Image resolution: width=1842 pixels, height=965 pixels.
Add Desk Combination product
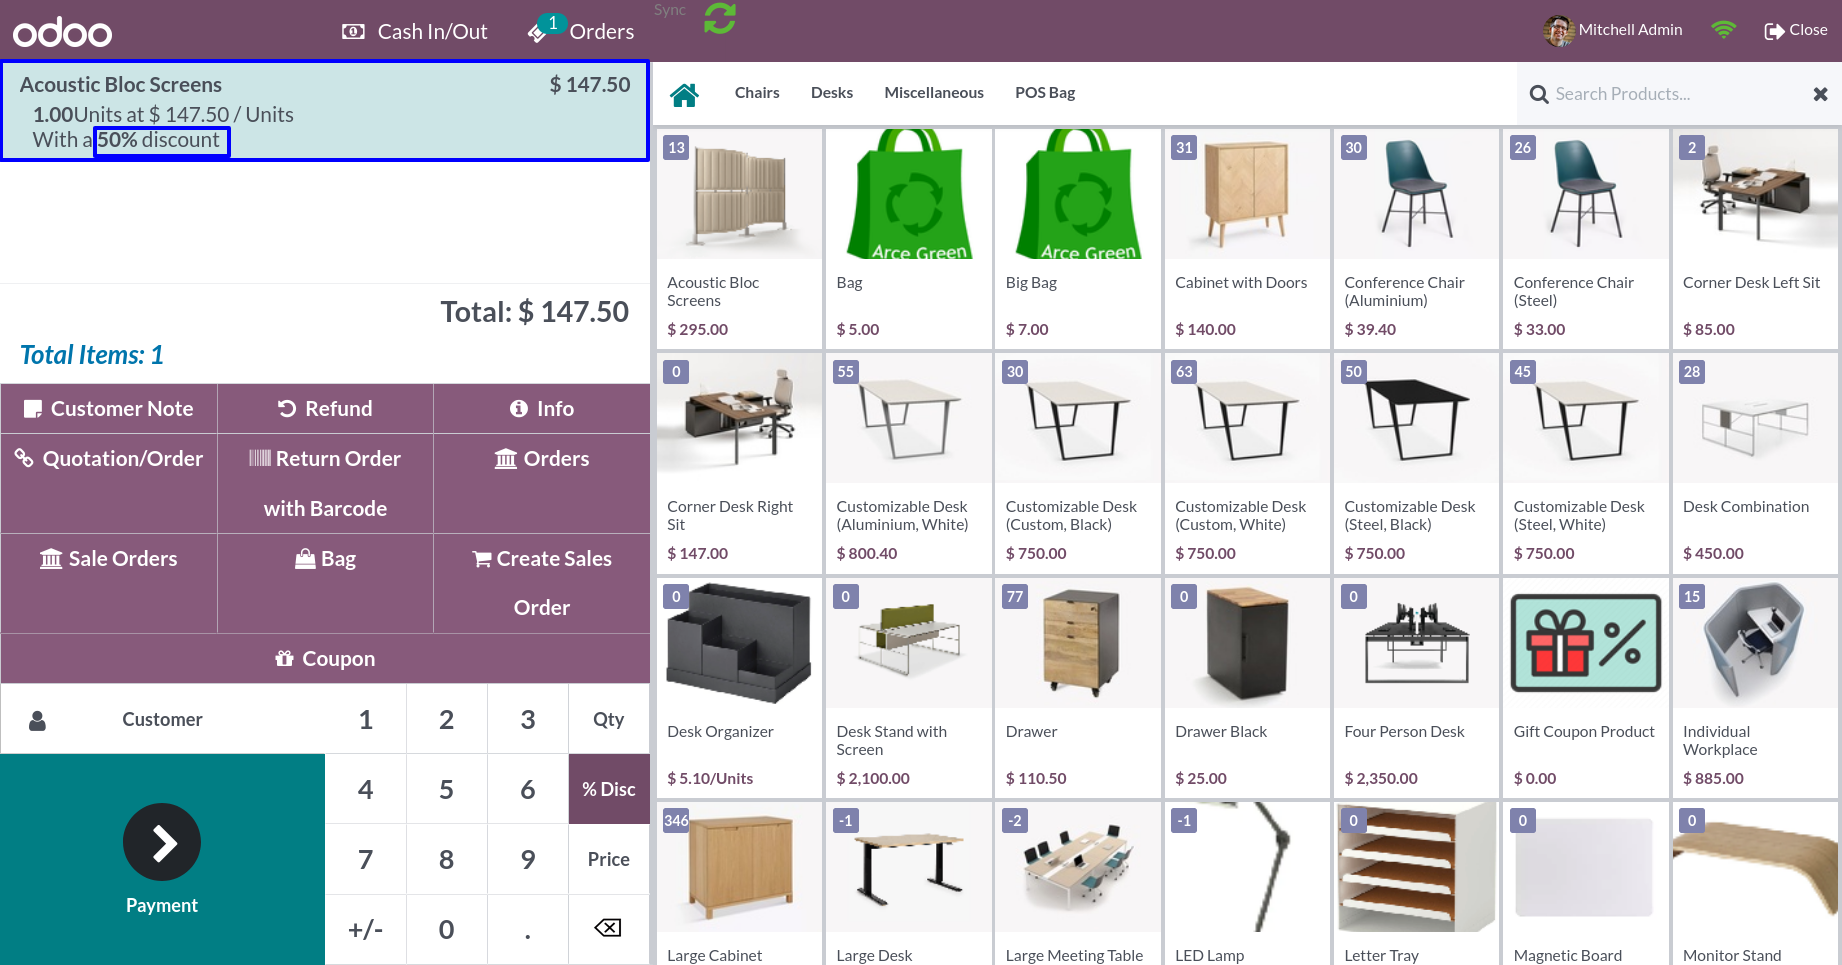point(1755,463)
